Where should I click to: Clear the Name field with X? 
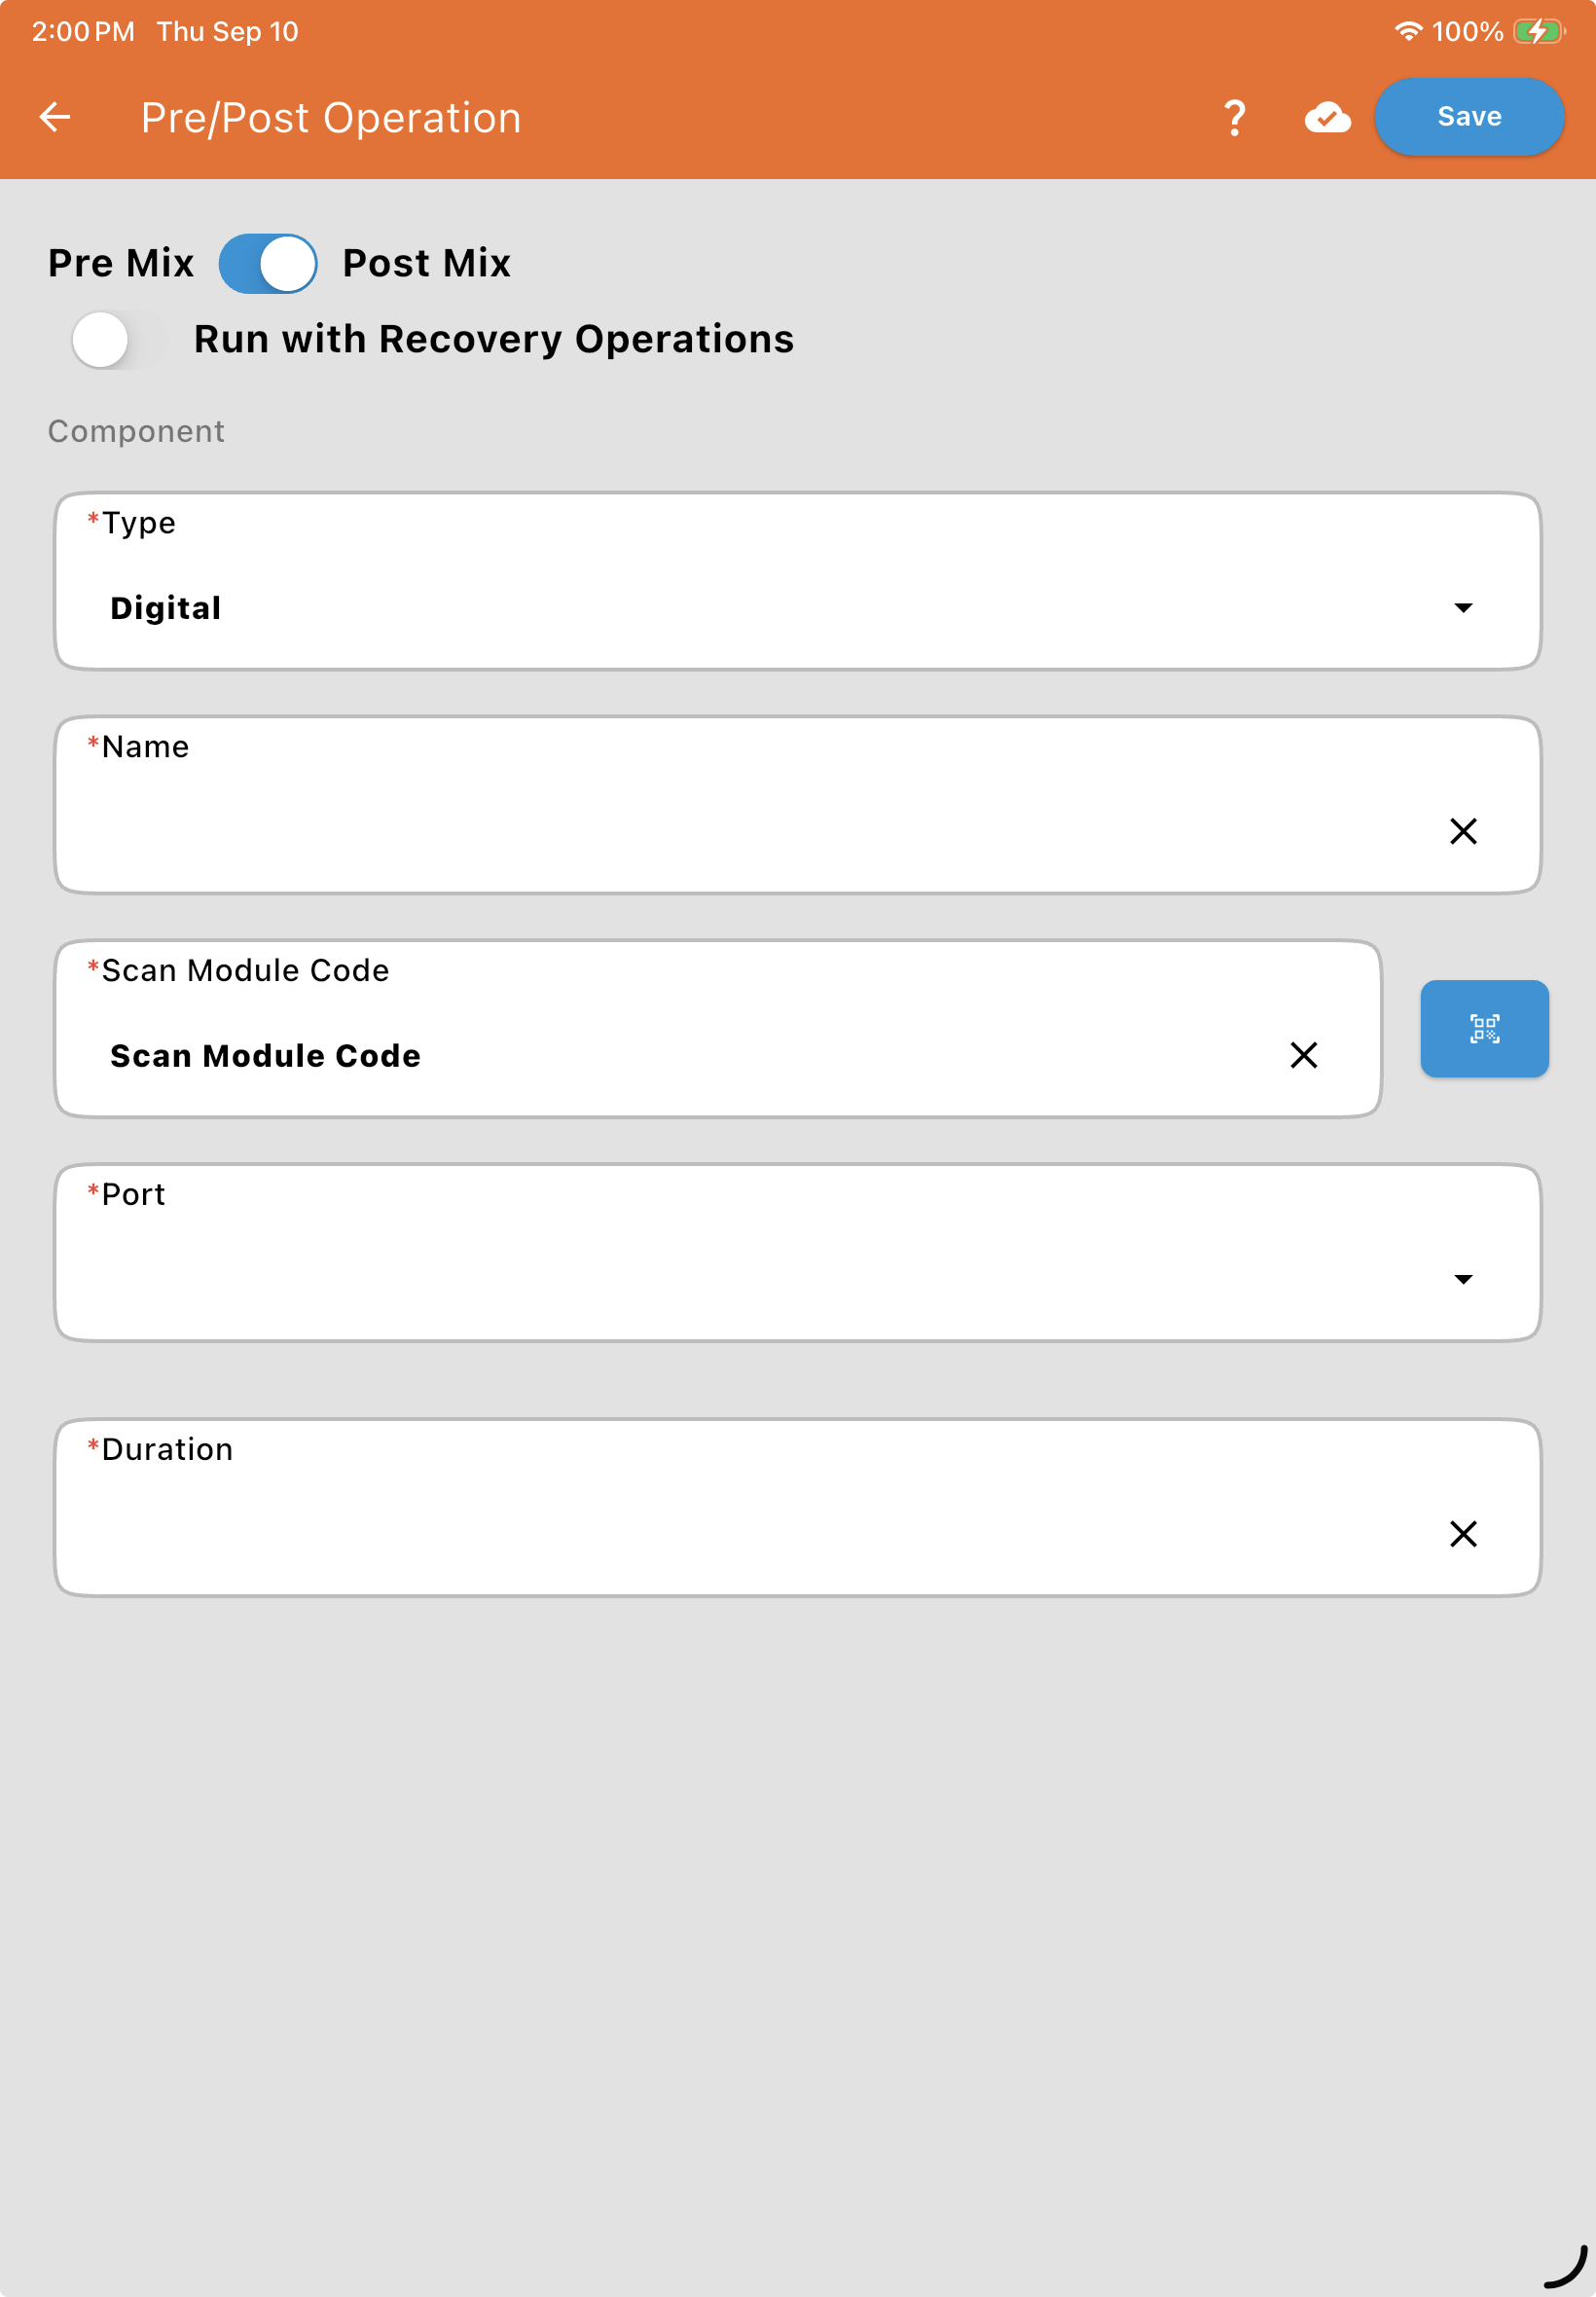click(1463, 831)
